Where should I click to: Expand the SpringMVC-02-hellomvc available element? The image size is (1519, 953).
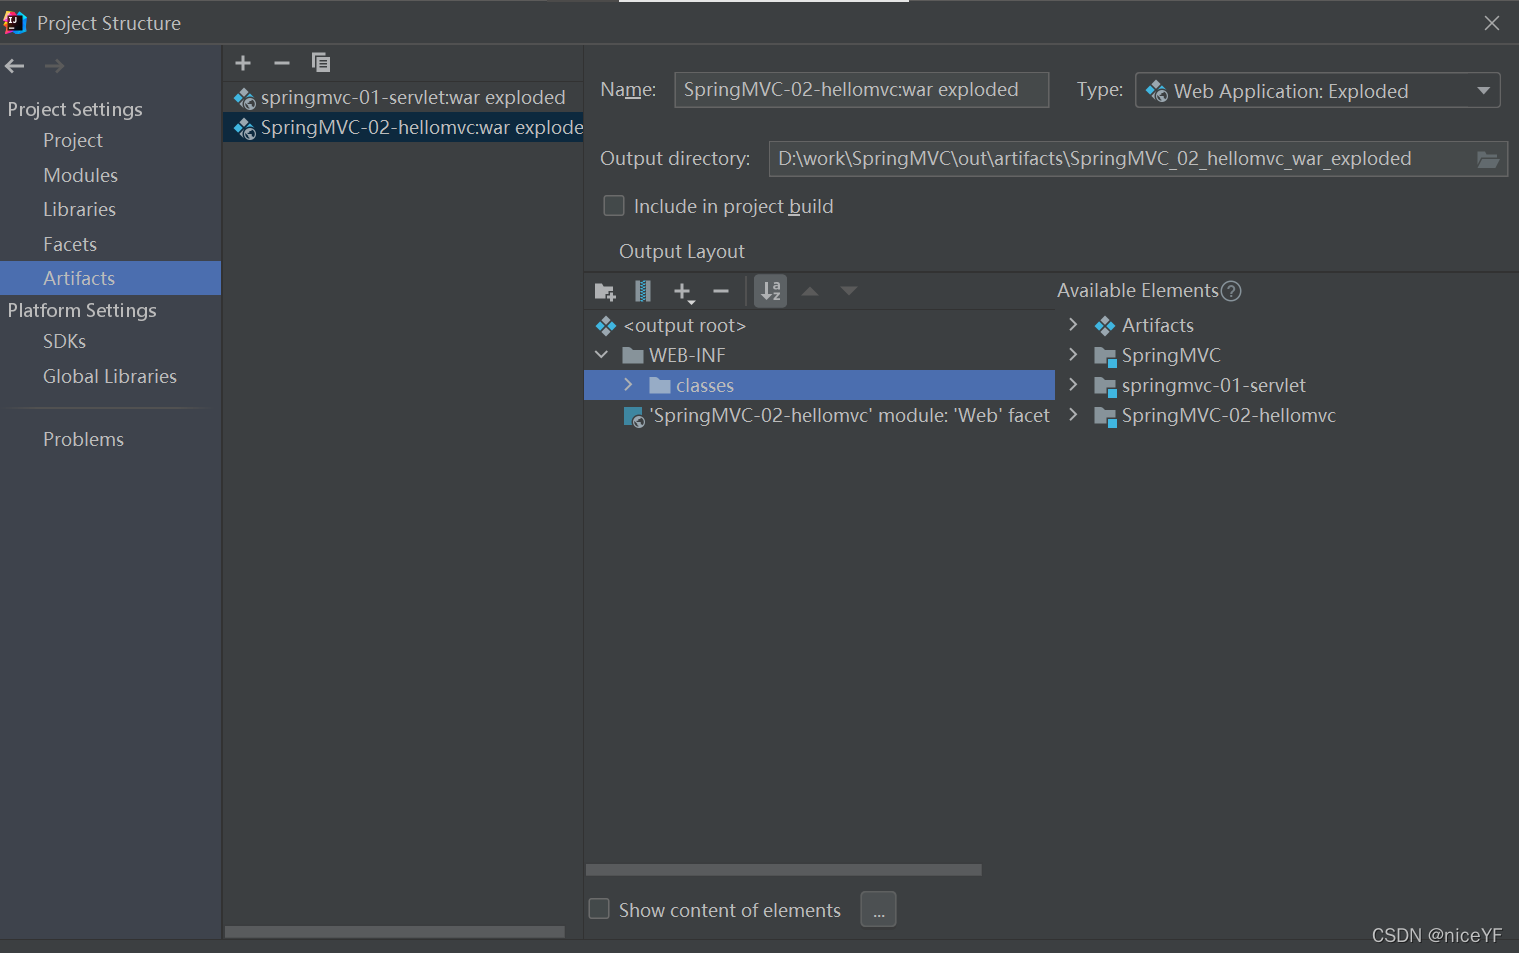(1073, 415)
